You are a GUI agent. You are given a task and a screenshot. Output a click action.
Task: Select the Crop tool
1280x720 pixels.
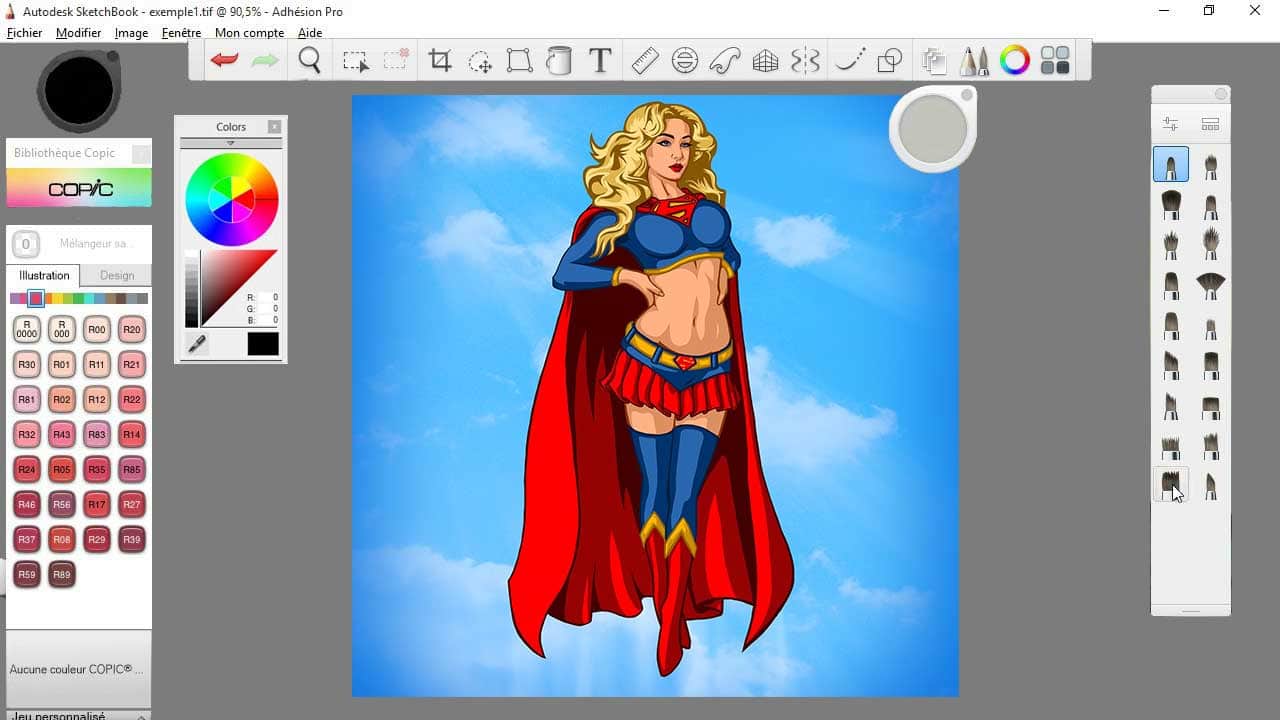pos(440,61)
